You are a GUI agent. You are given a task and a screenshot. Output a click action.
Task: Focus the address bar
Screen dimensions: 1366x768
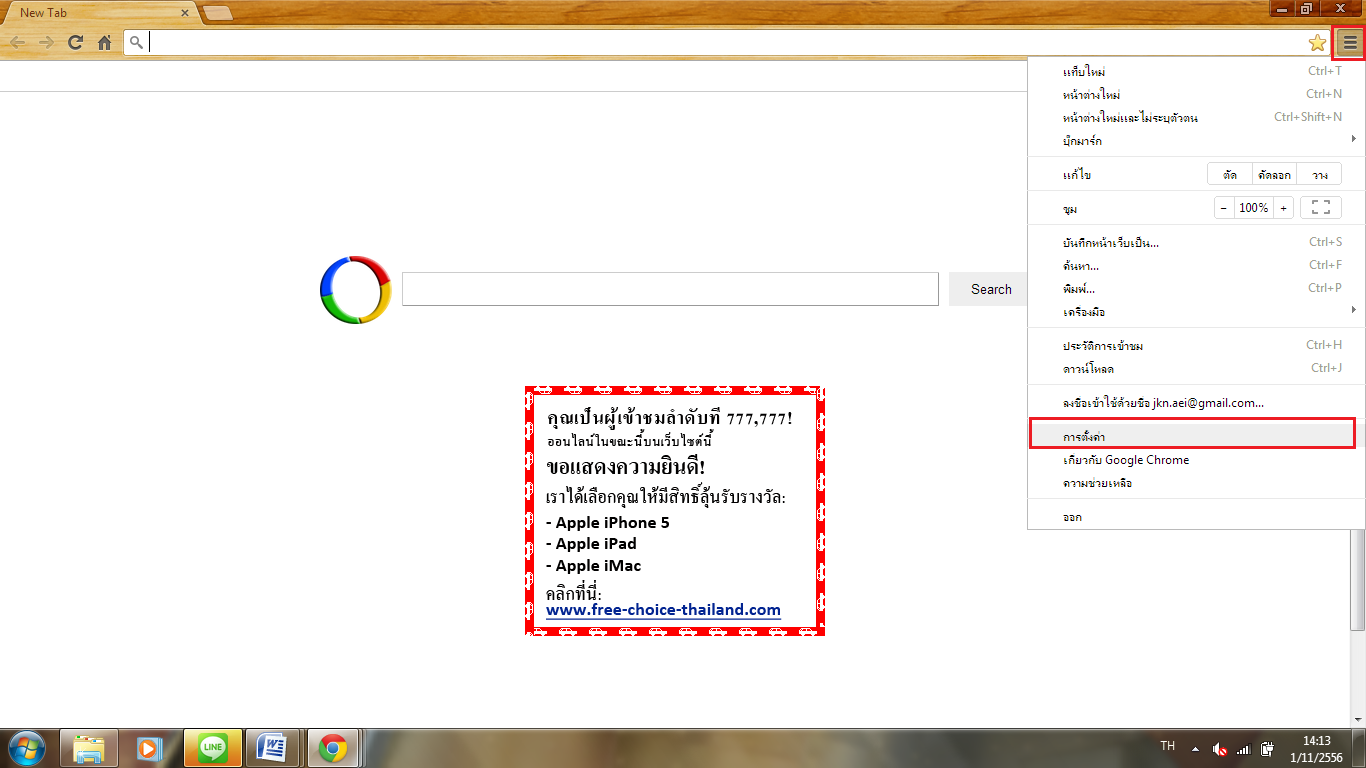coord(727,42)
